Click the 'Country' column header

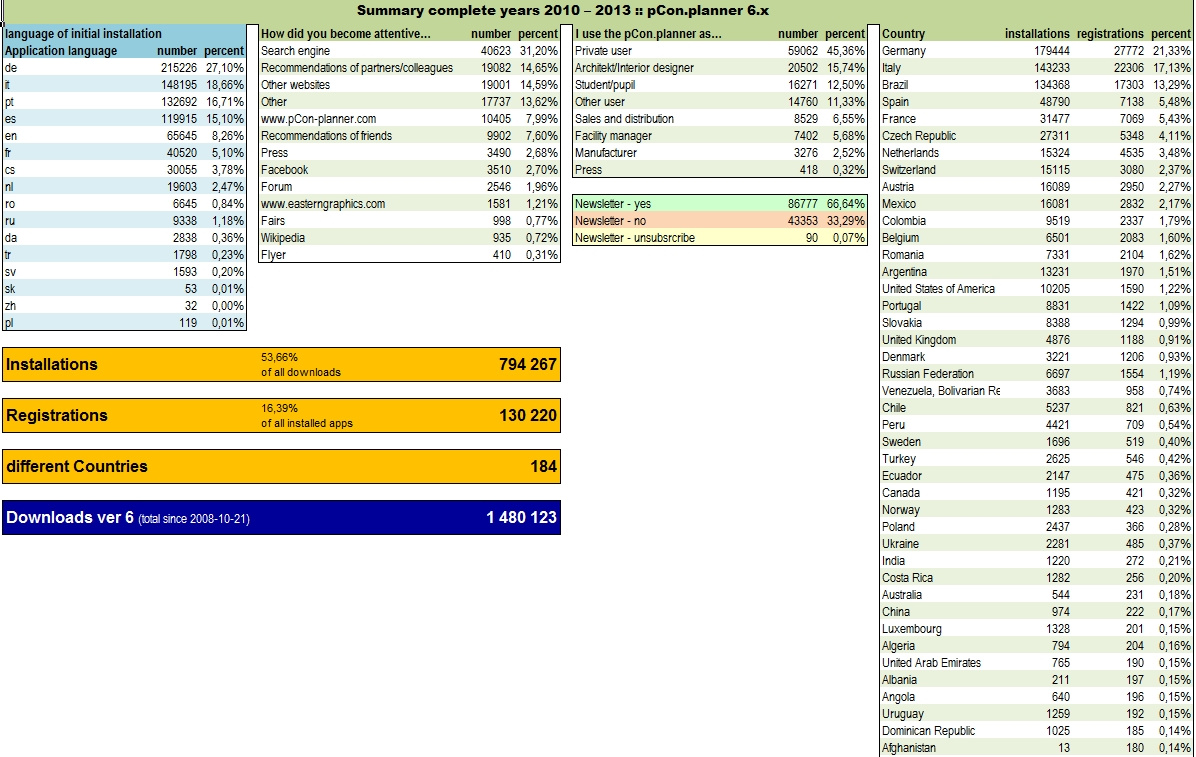click(x=904, y=33)
